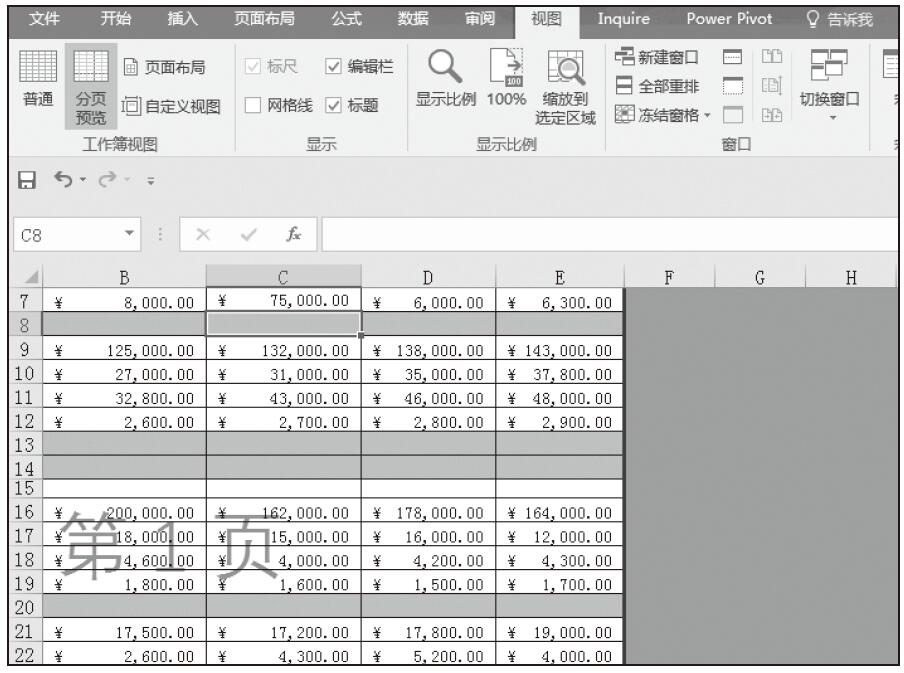
Task: Select column E header
Action: 559,277
